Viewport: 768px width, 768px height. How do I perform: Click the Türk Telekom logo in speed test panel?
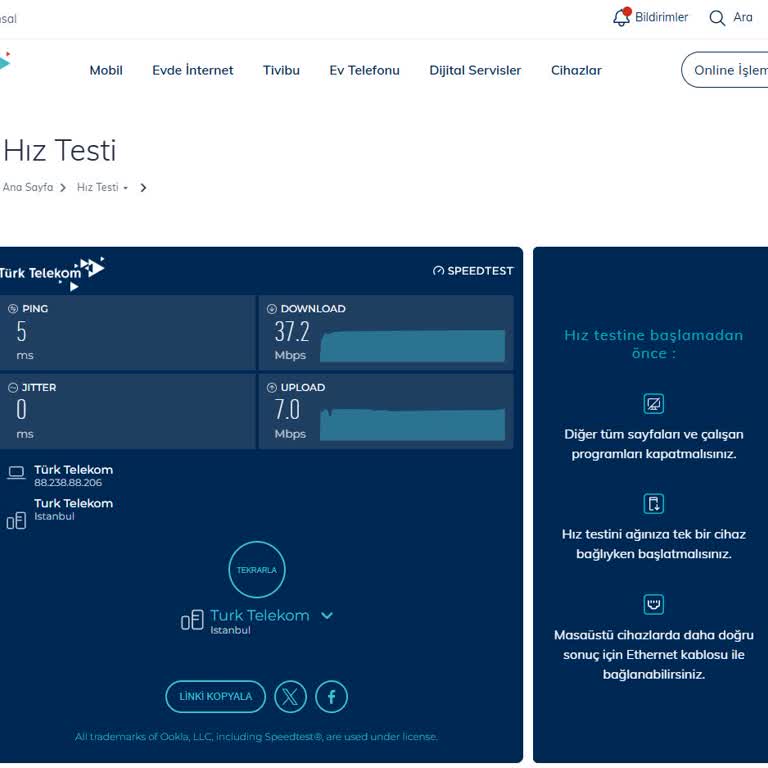coord(52,273)
